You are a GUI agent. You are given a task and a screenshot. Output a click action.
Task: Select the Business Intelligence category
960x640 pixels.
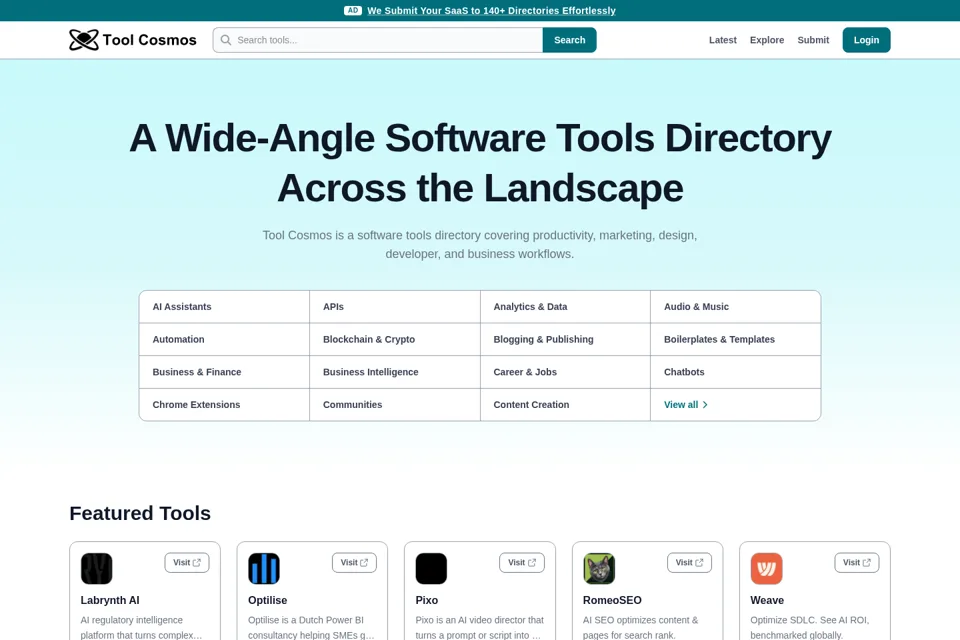(x=395, y=372)
